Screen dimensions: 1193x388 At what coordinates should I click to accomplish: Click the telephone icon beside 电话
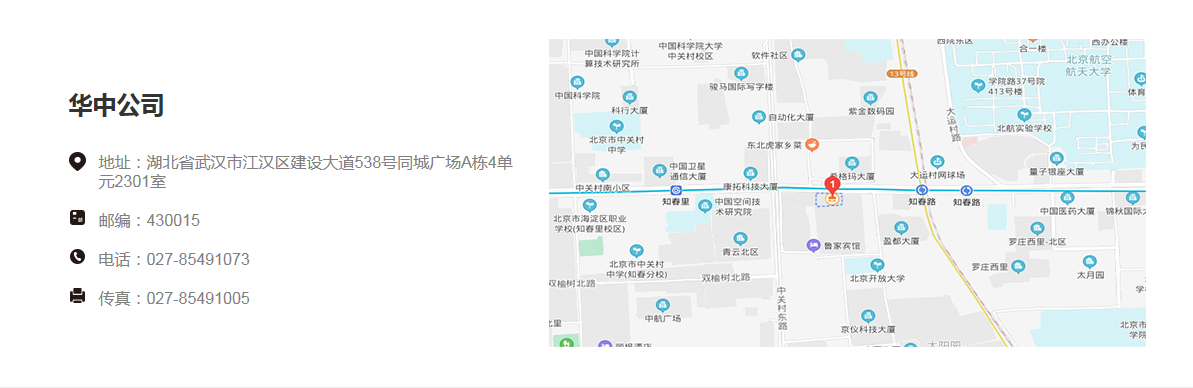[x=77, y=256]
